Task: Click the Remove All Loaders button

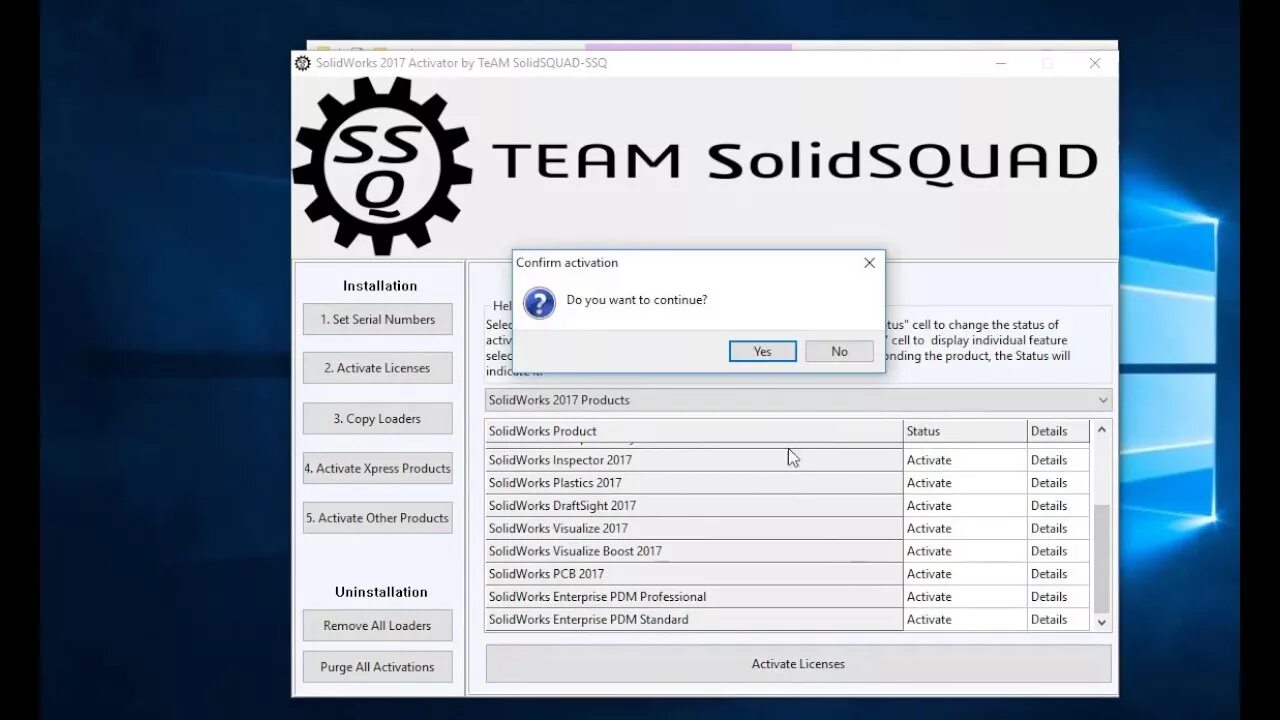Action: 377,625
